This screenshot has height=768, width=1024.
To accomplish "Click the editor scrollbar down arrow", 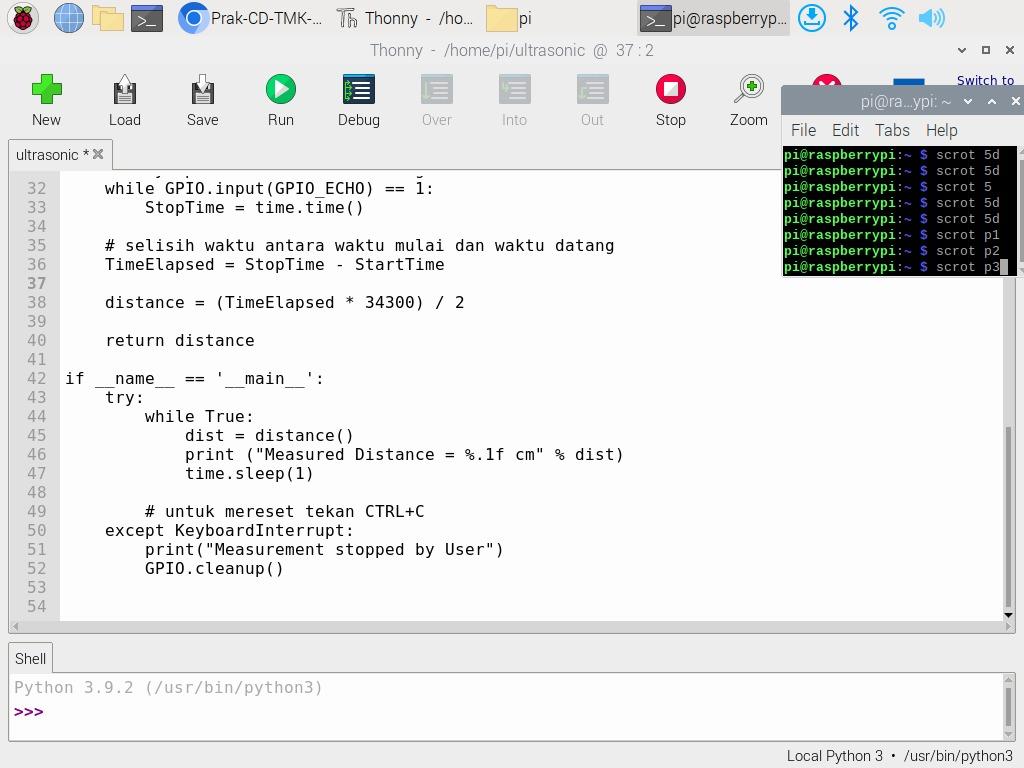I will [1008, 615].
